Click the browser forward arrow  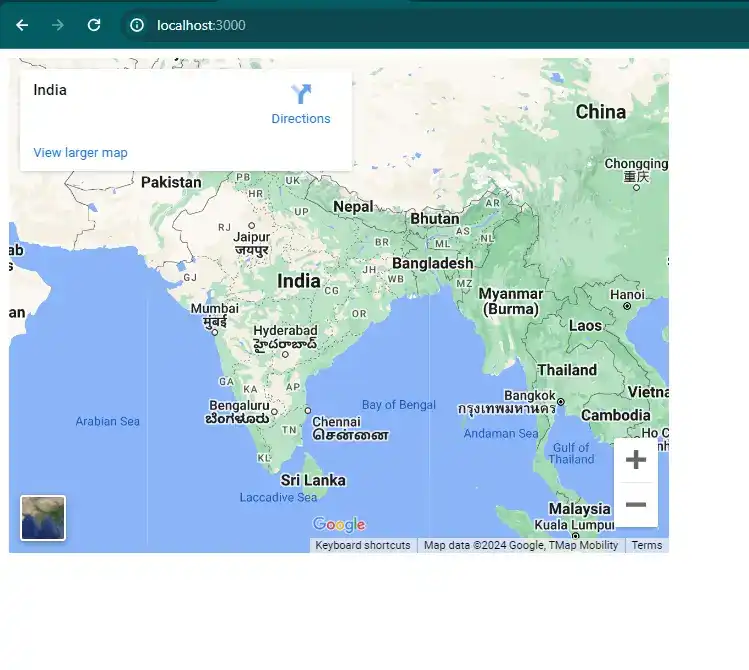[58, 25]
